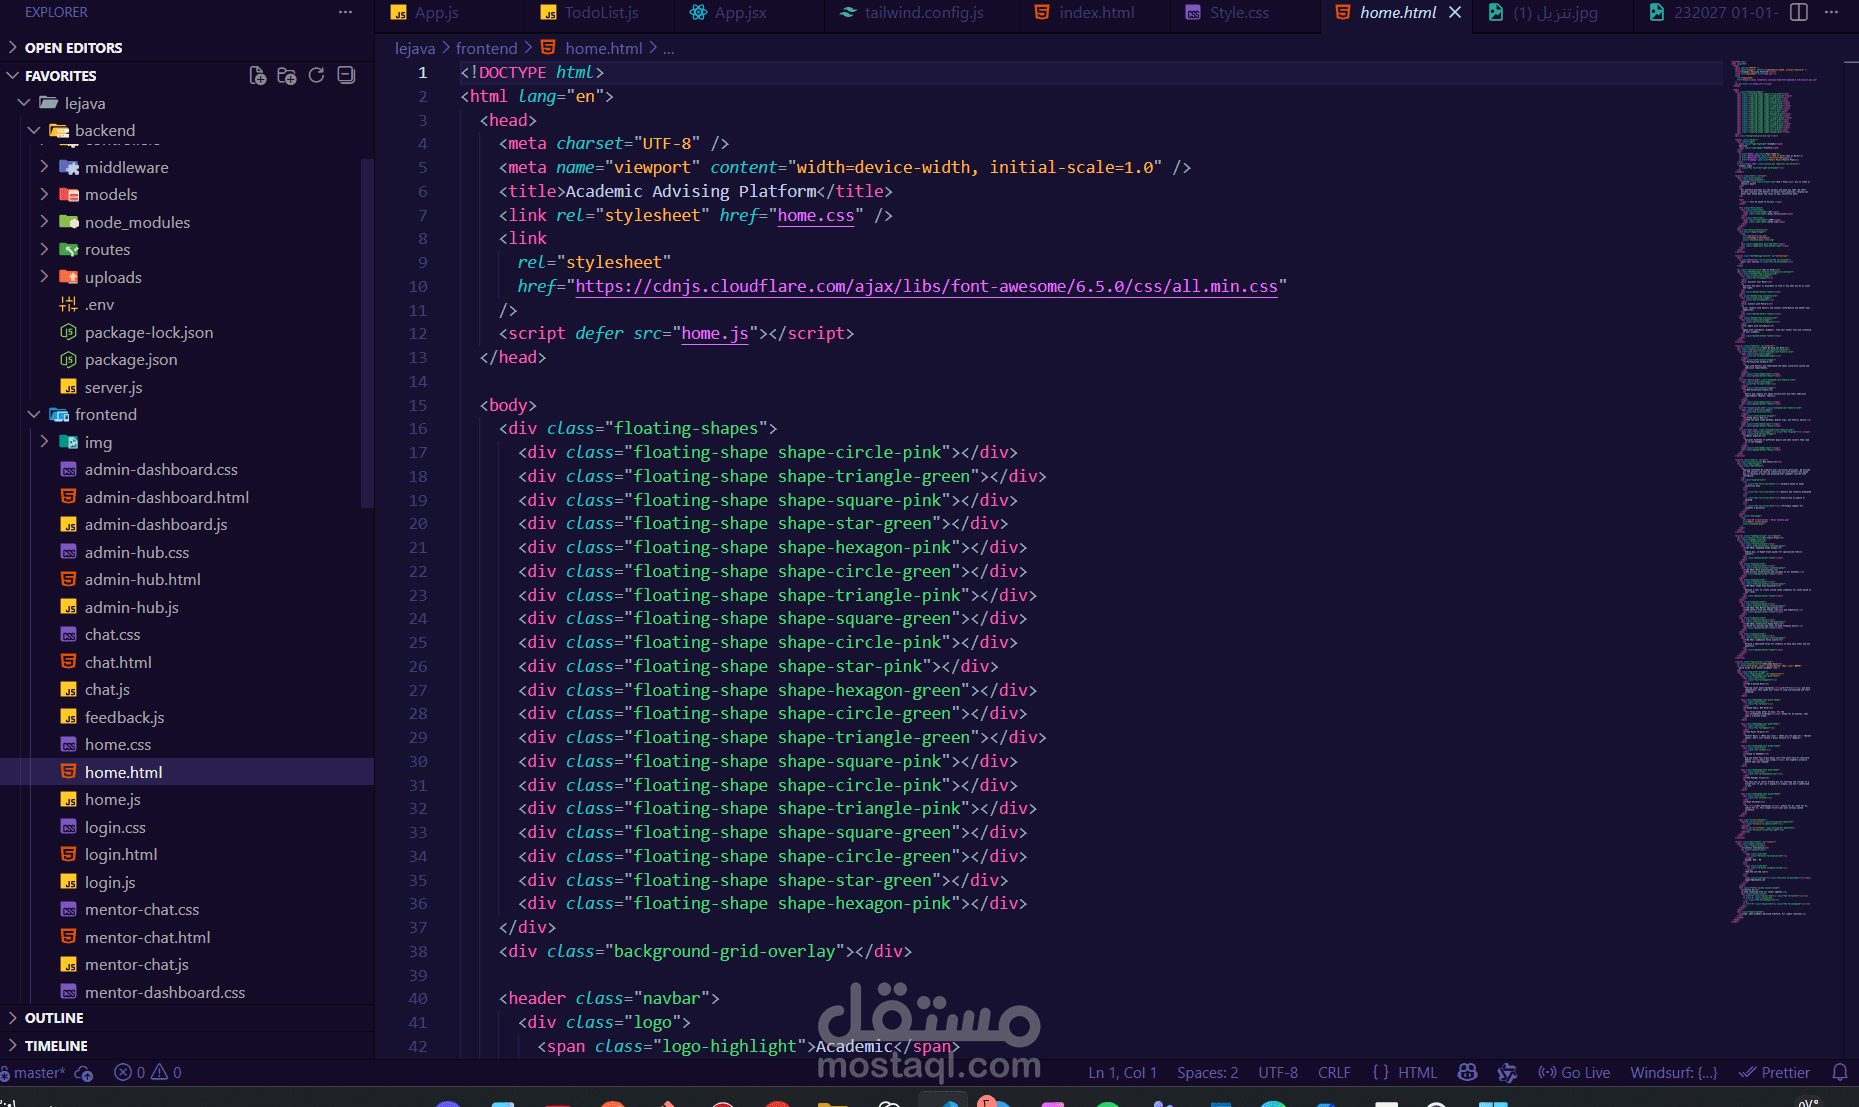Open Explorer views and more actions menu
This screenshot has width=1859, height=1107.
click(x=345, y=12)
